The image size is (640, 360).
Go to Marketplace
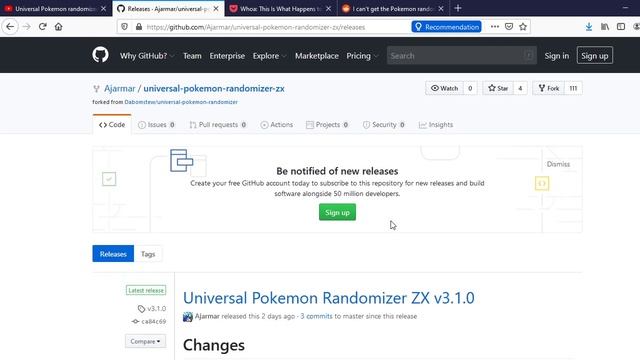pos(317,56)
